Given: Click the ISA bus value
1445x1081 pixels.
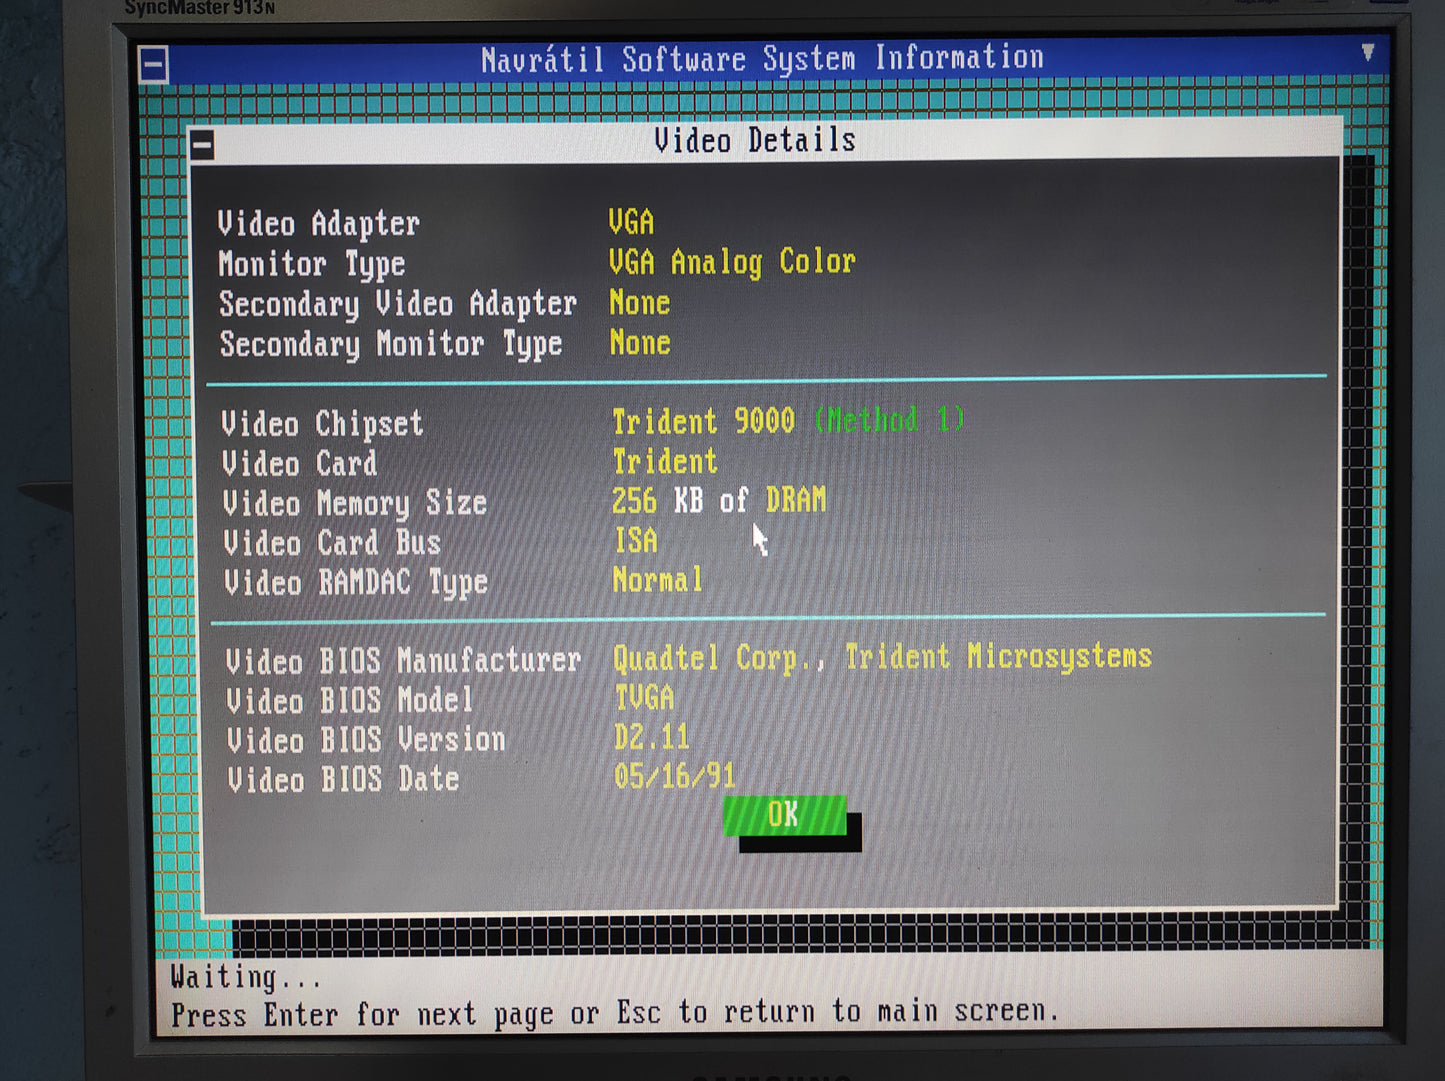Looking at the screenshot, I should [x=636, y=541].
